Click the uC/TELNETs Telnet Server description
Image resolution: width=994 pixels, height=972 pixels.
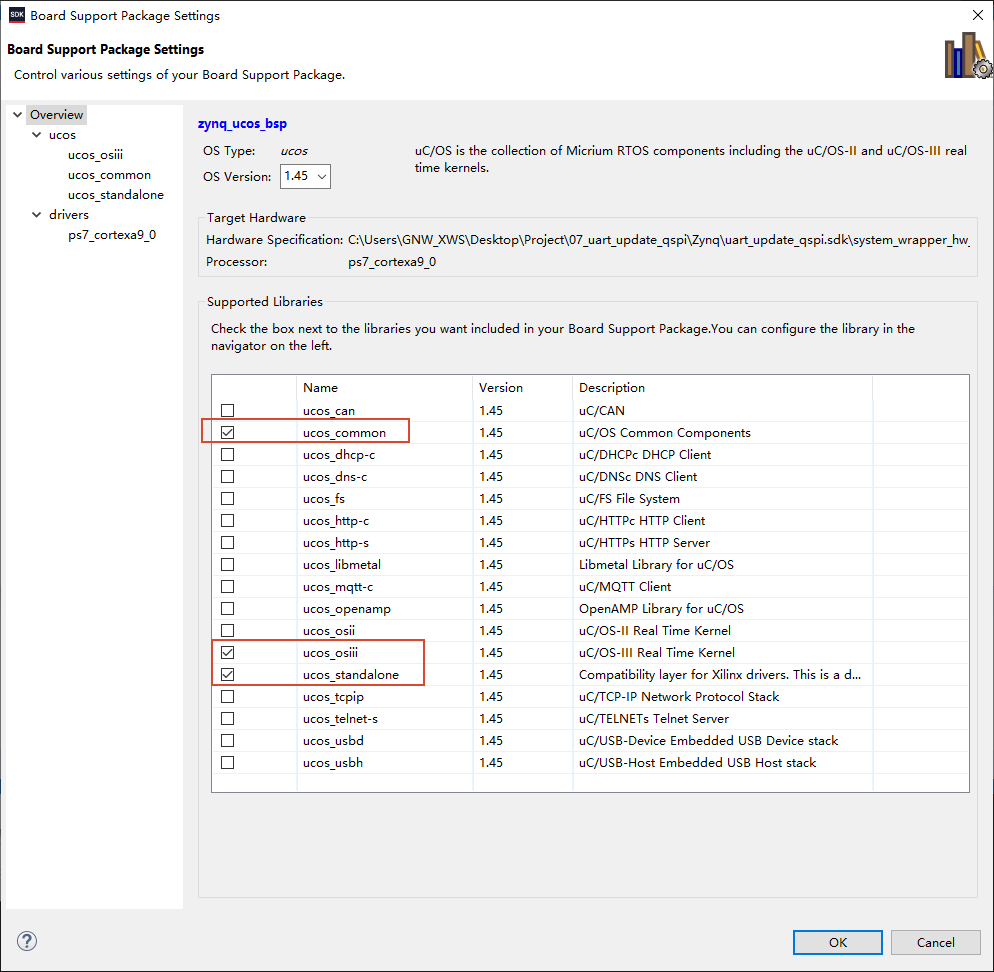tap(654, 718)
